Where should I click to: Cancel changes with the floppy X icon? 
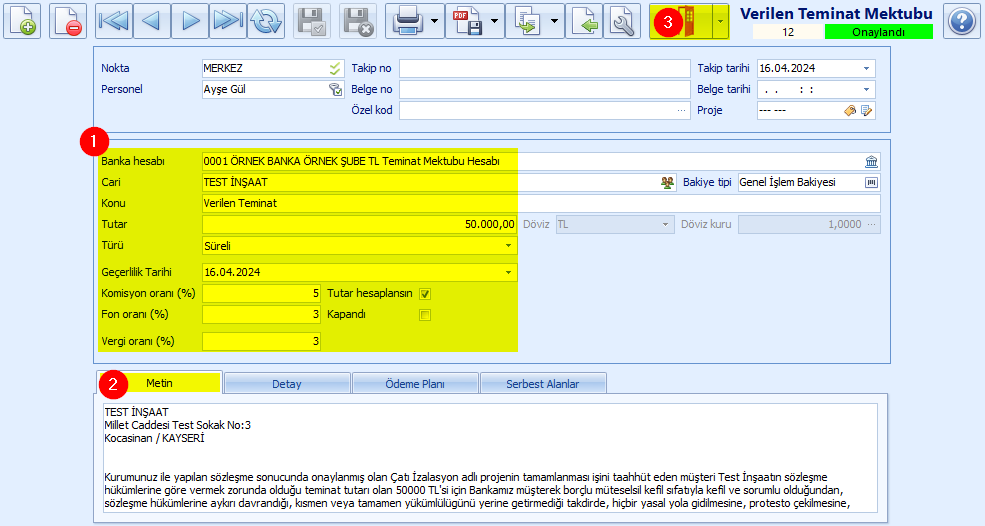coord(358,21)
